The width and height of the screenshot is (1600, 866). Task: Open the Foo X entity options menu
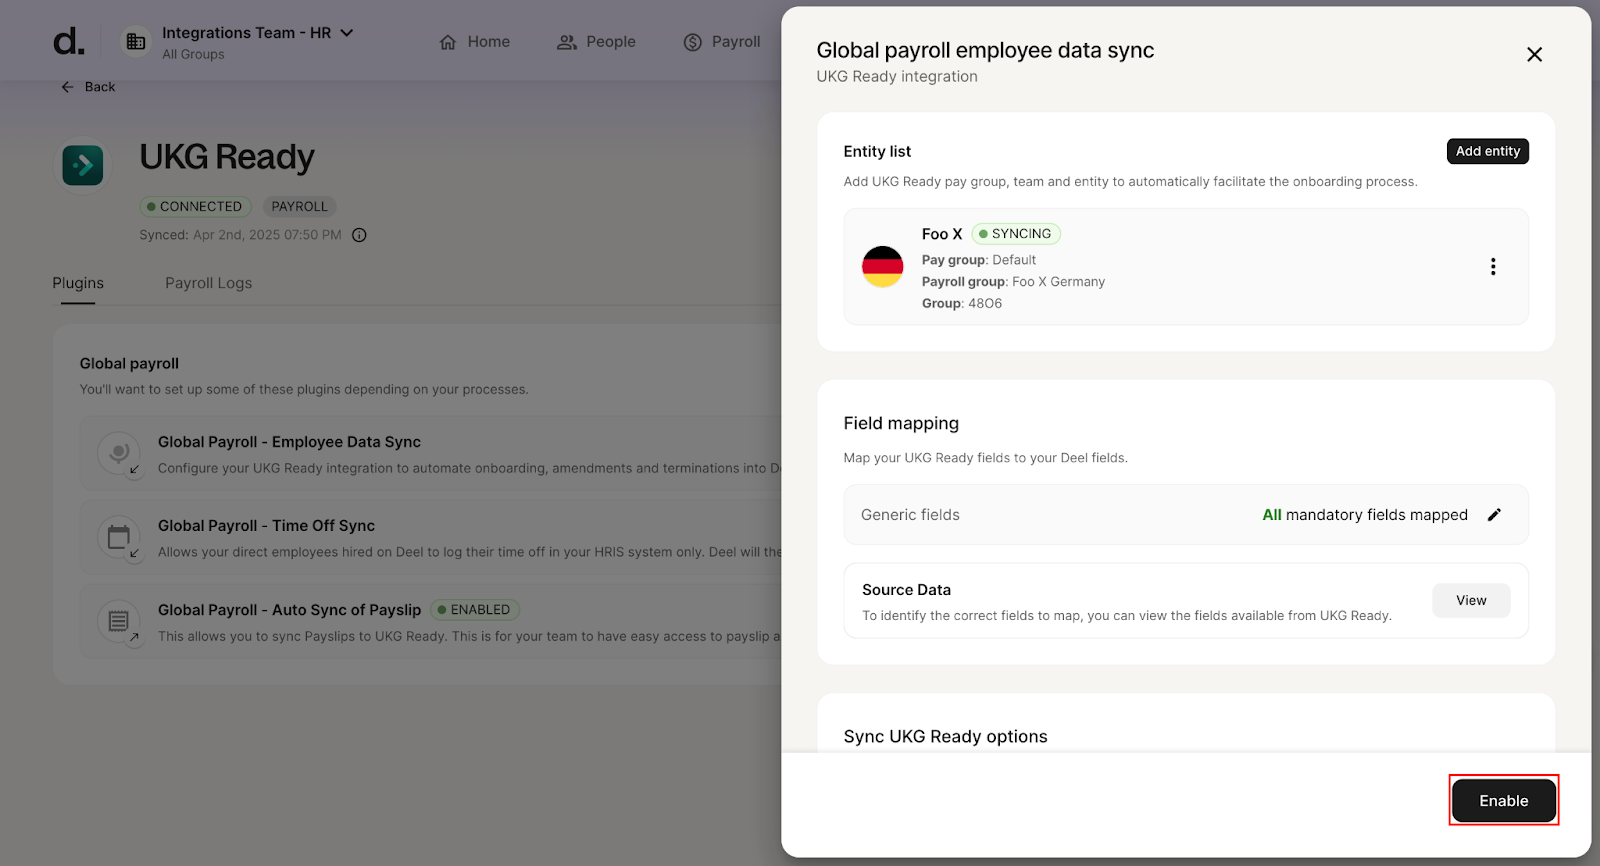click(1493, 267)
